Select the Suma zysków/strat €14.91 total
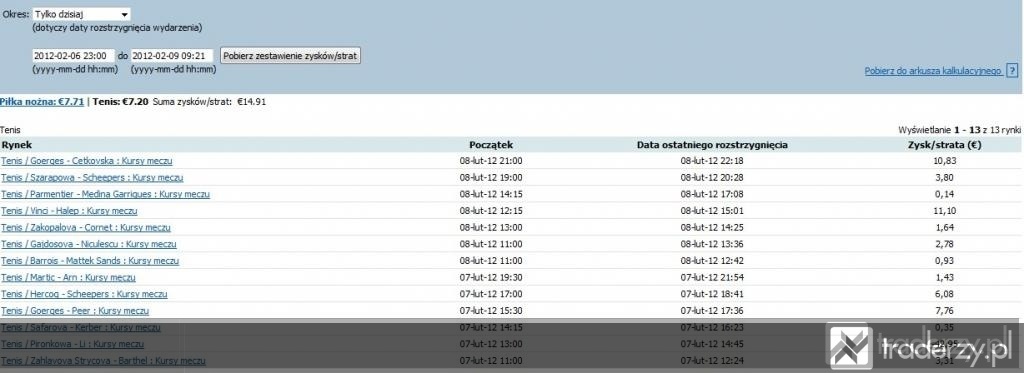 pyautogui.click(x=209, y=102)
